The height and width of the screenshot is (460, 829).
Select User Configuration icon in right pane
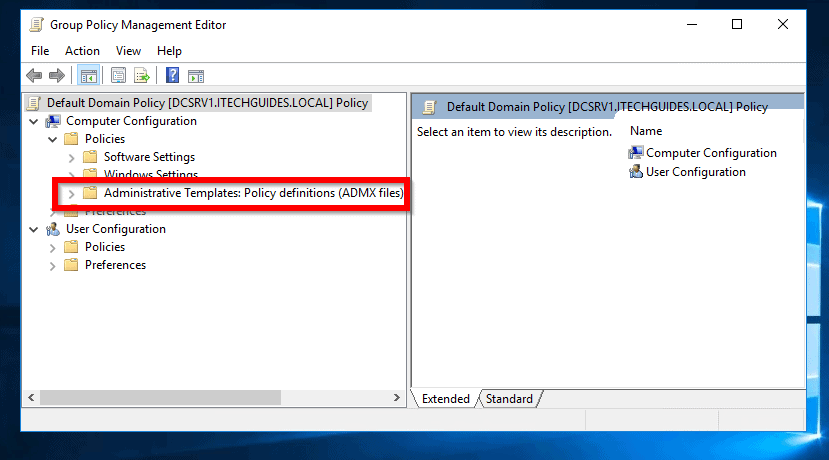[x=635, y=172]
